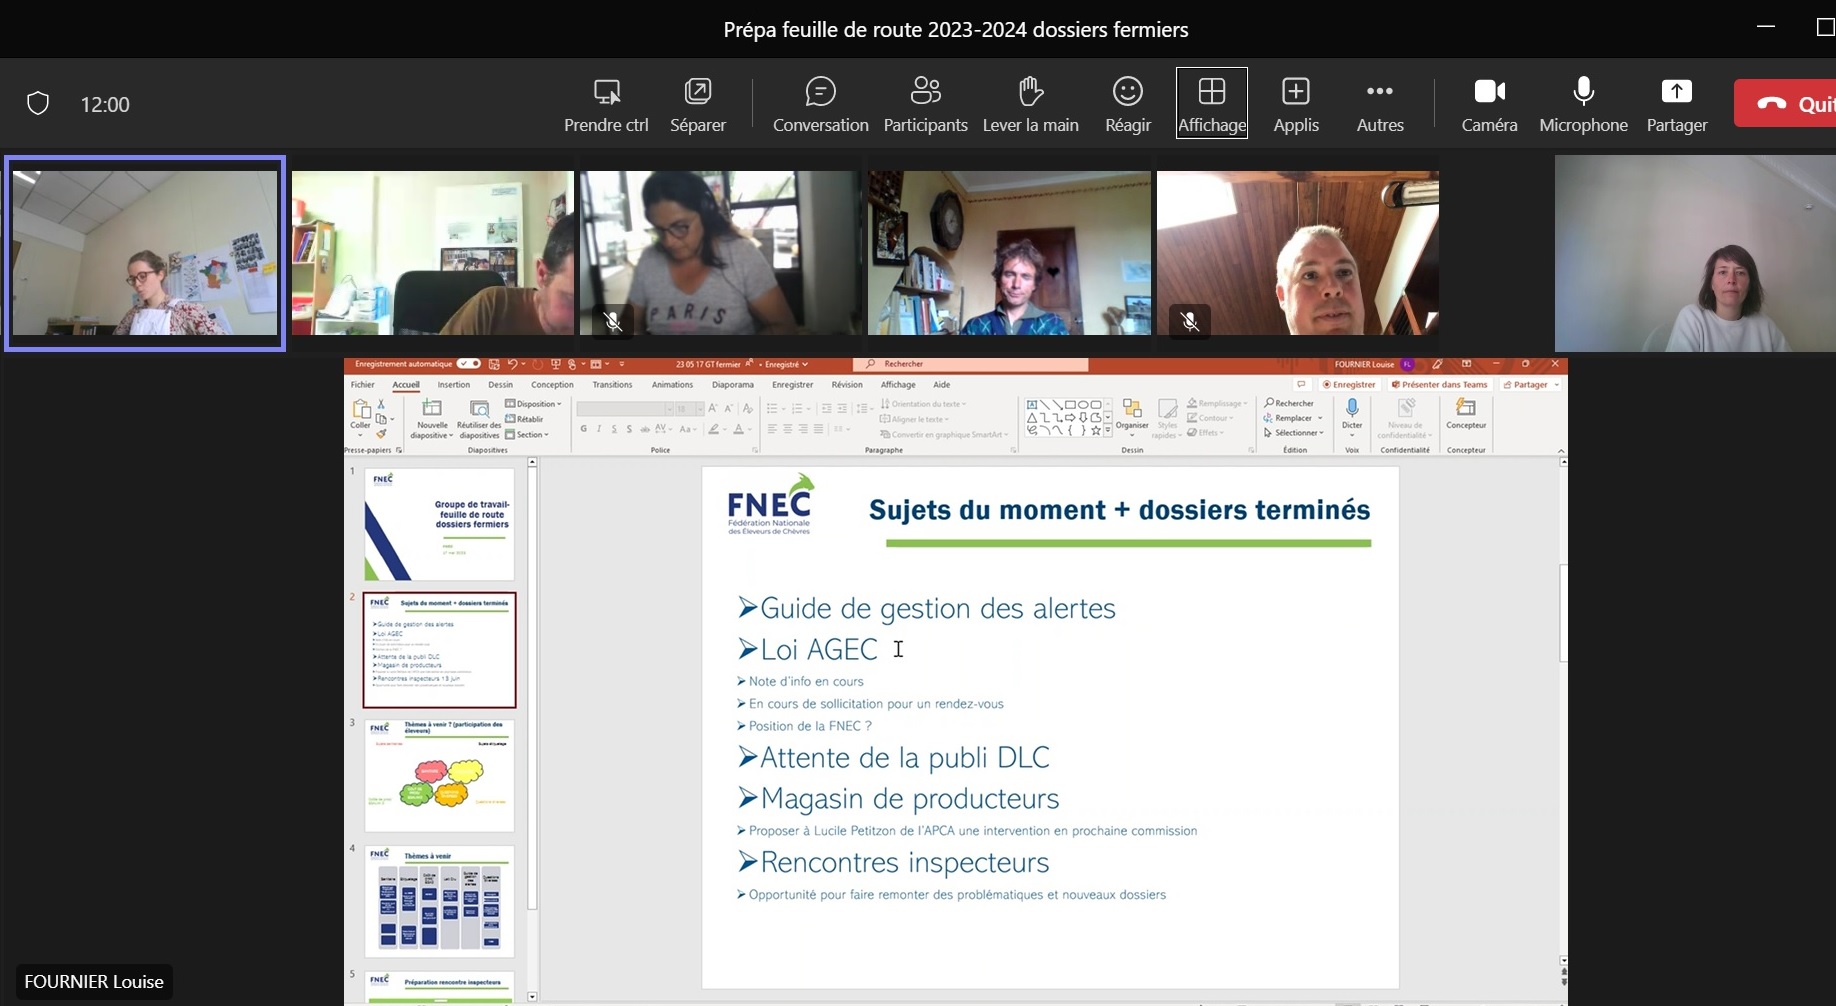Viewport: 1836px width, 1006px height.
Task: Toggle bold G formatting button
Action: (583, 429)
